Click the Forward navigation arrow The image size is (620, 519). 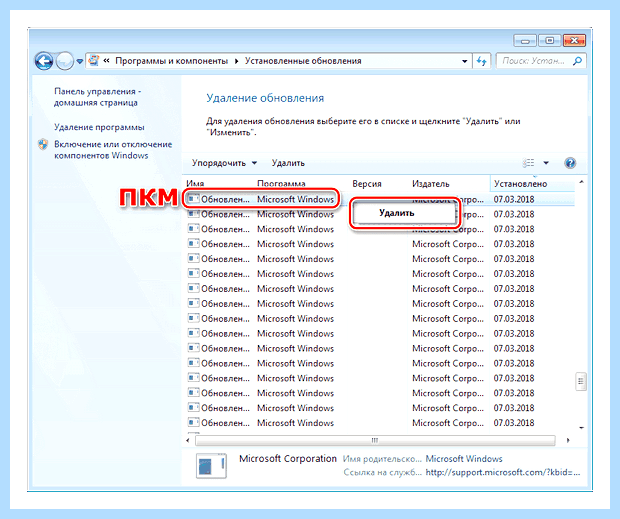64,61
